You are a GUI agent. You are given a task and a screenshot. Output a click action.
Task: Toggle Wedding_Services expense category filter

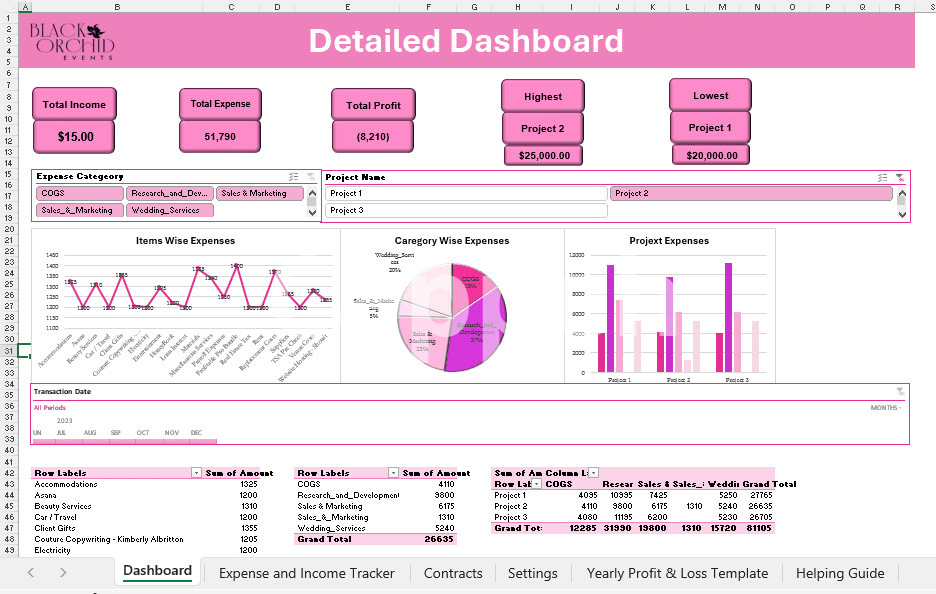pos(170,210)
